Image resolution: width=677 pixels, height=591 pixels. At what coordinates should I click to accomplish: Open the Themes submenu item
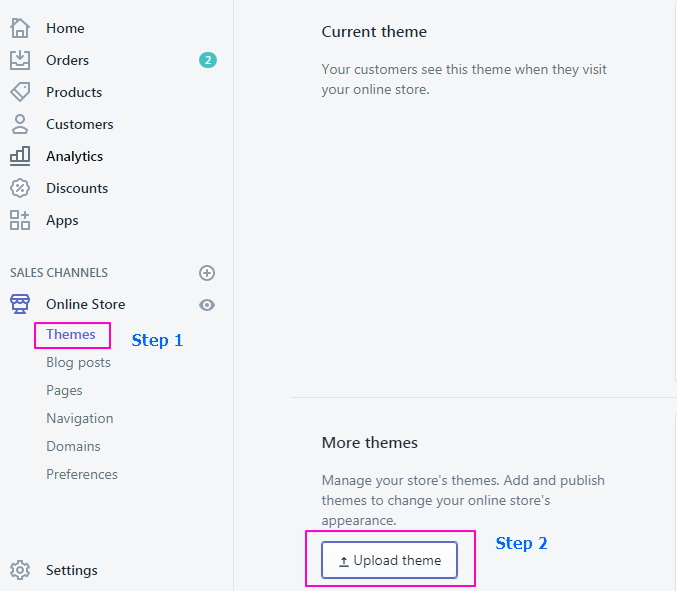[x=71, y=334]
